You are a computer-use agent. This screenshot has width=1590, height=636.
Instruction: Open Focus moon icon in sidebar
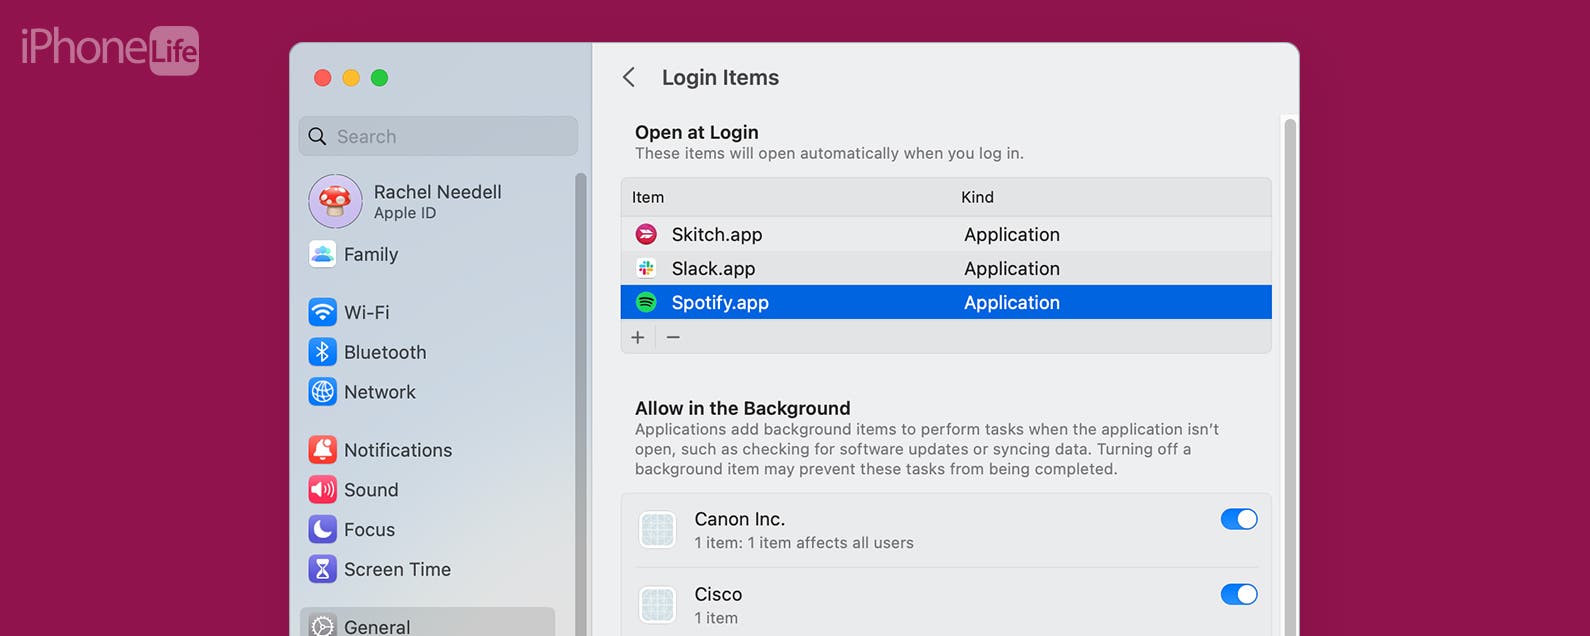point(322,529)
